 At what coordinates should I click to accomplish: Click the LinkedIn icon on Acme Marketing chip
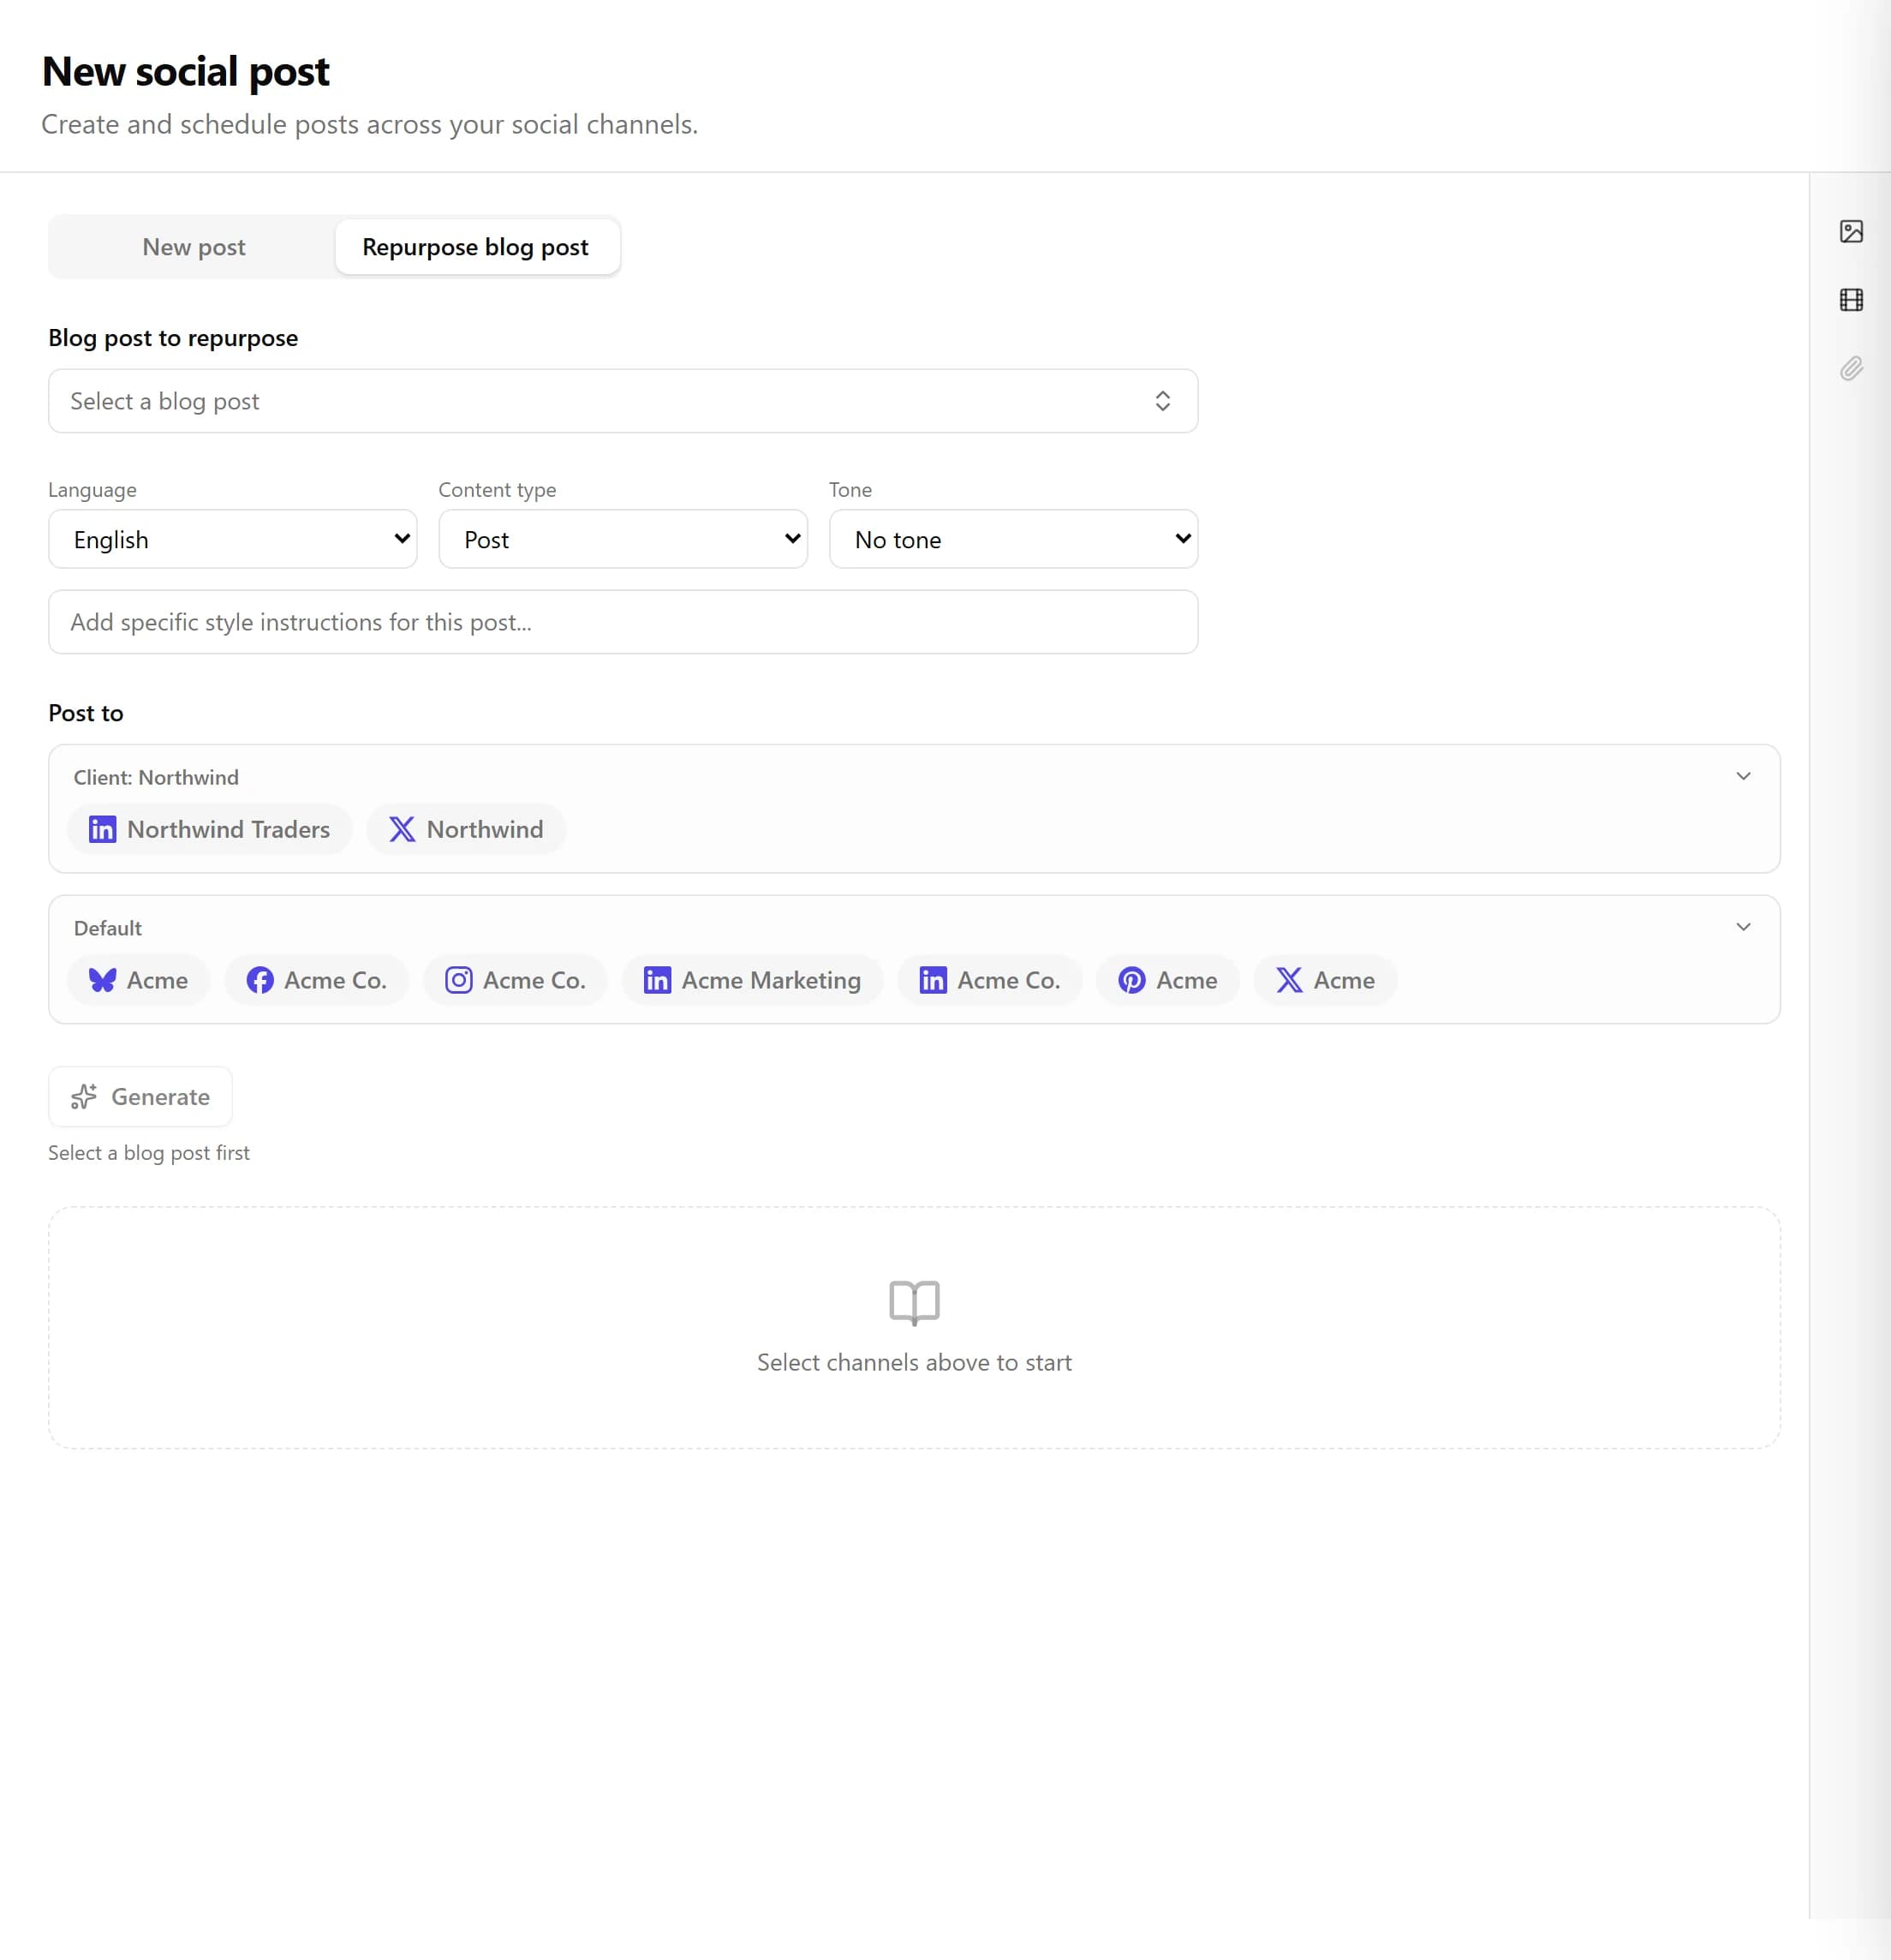(657, 980)
